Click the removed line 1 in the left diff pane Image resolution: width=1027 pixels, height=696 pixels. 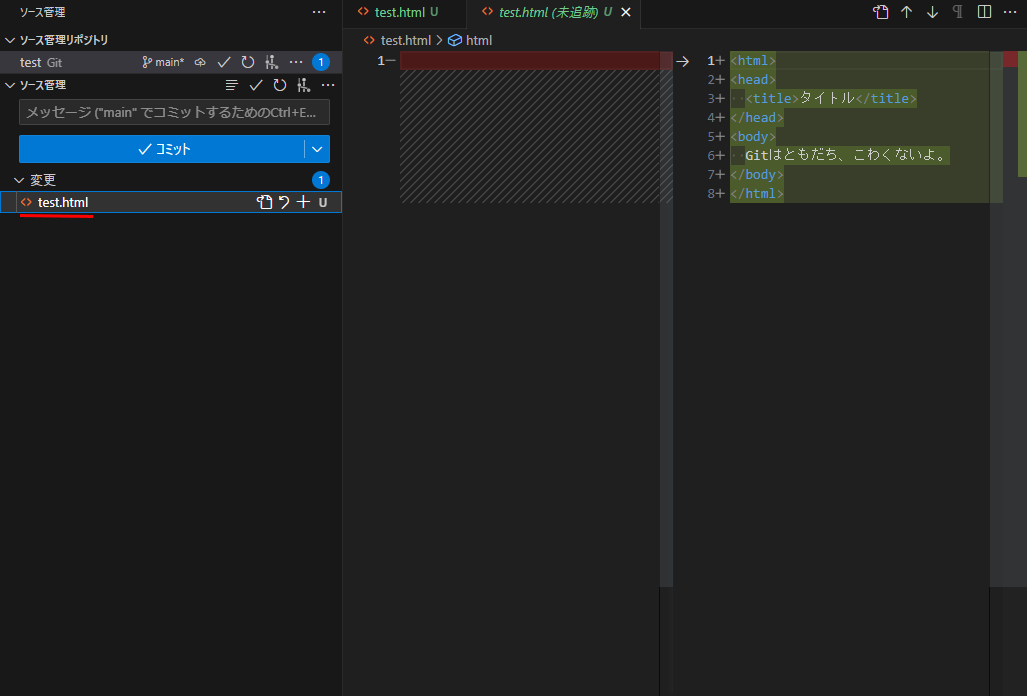(x=530, y=60)
